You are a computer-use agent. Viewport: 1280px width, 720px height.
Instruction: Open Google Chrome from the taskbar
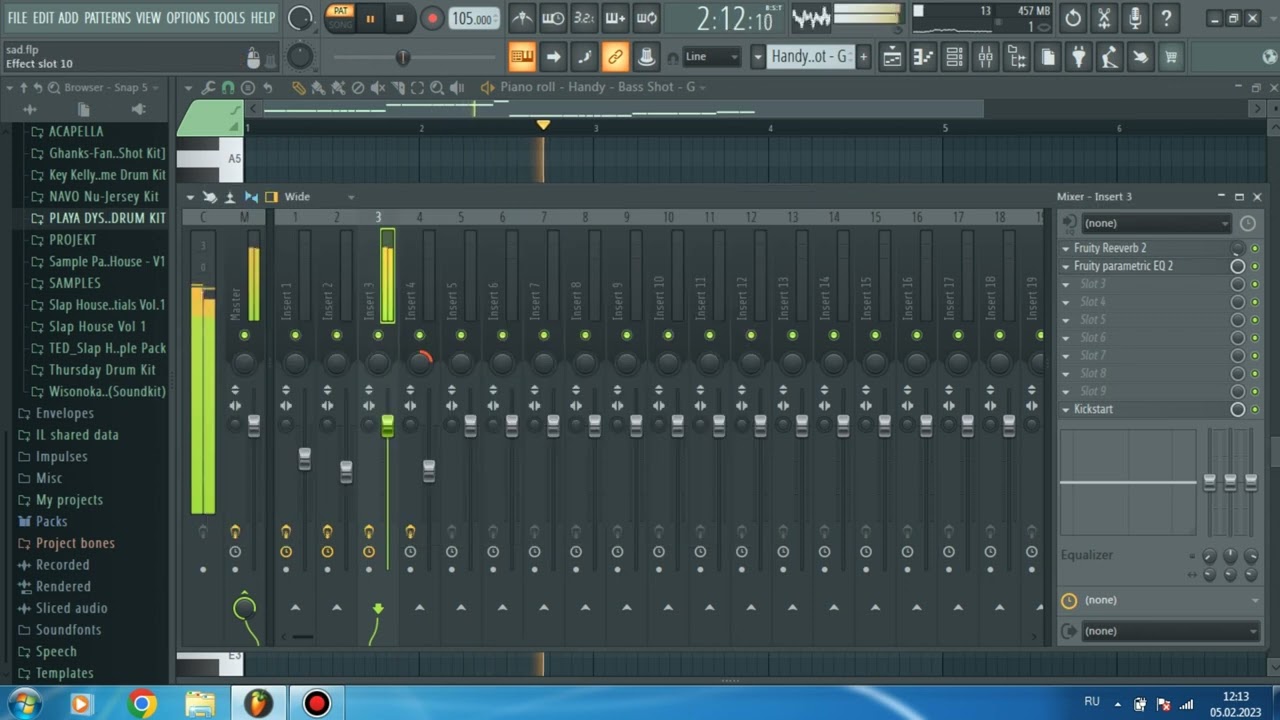[x=142, y=704]
